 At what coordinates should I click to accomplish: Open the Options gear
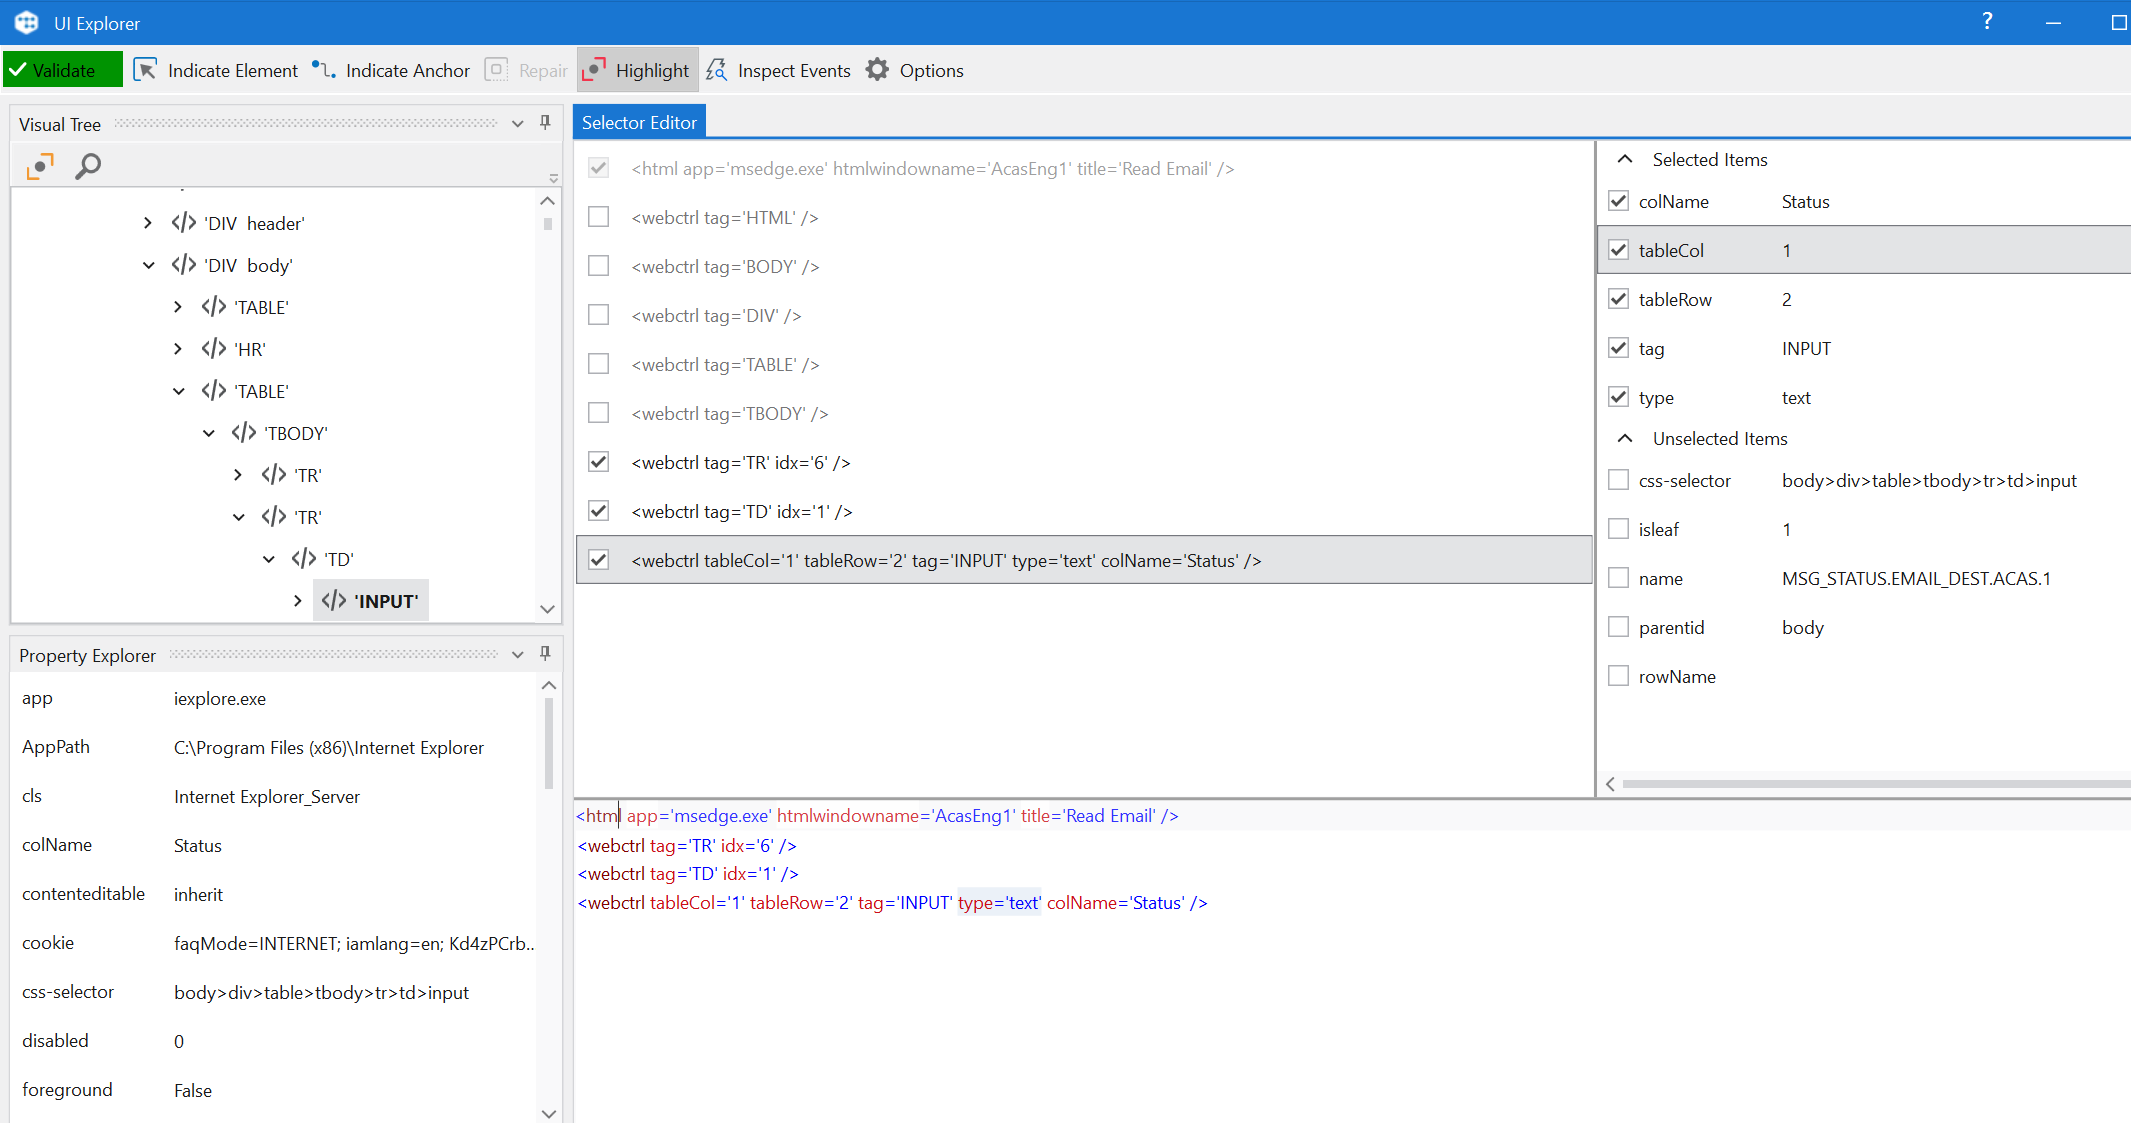pos(877,70)
